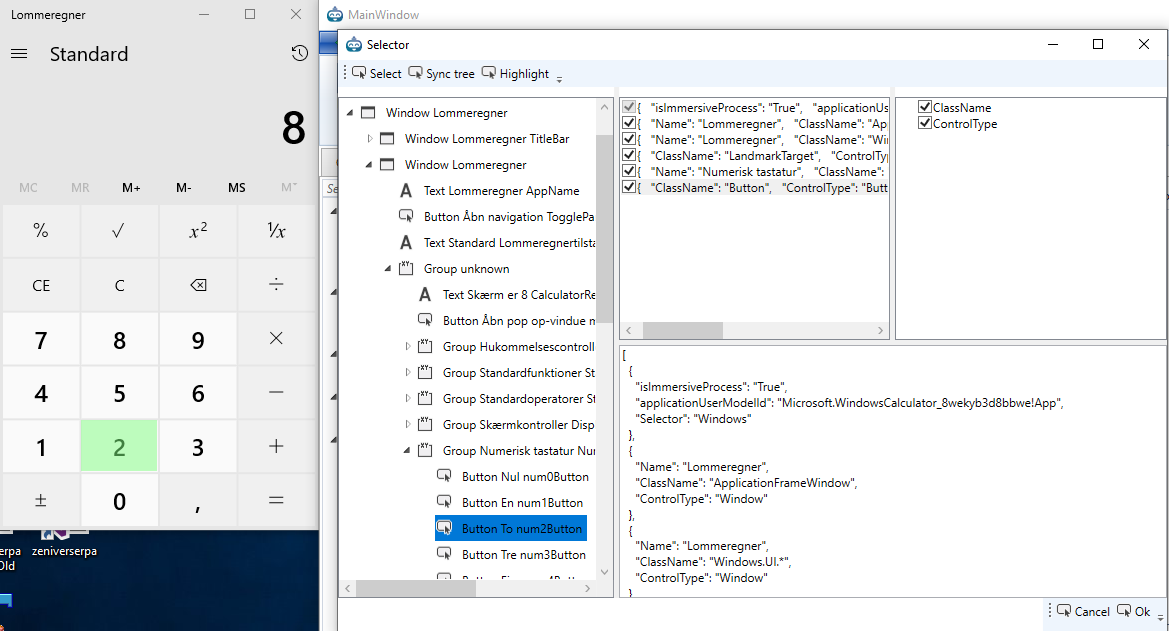Image resolution: width=1169 pixels, height=631 pixels.
Task: Collapse Group Numerisk tastatur tree node
Action: (x=407, y=451)
